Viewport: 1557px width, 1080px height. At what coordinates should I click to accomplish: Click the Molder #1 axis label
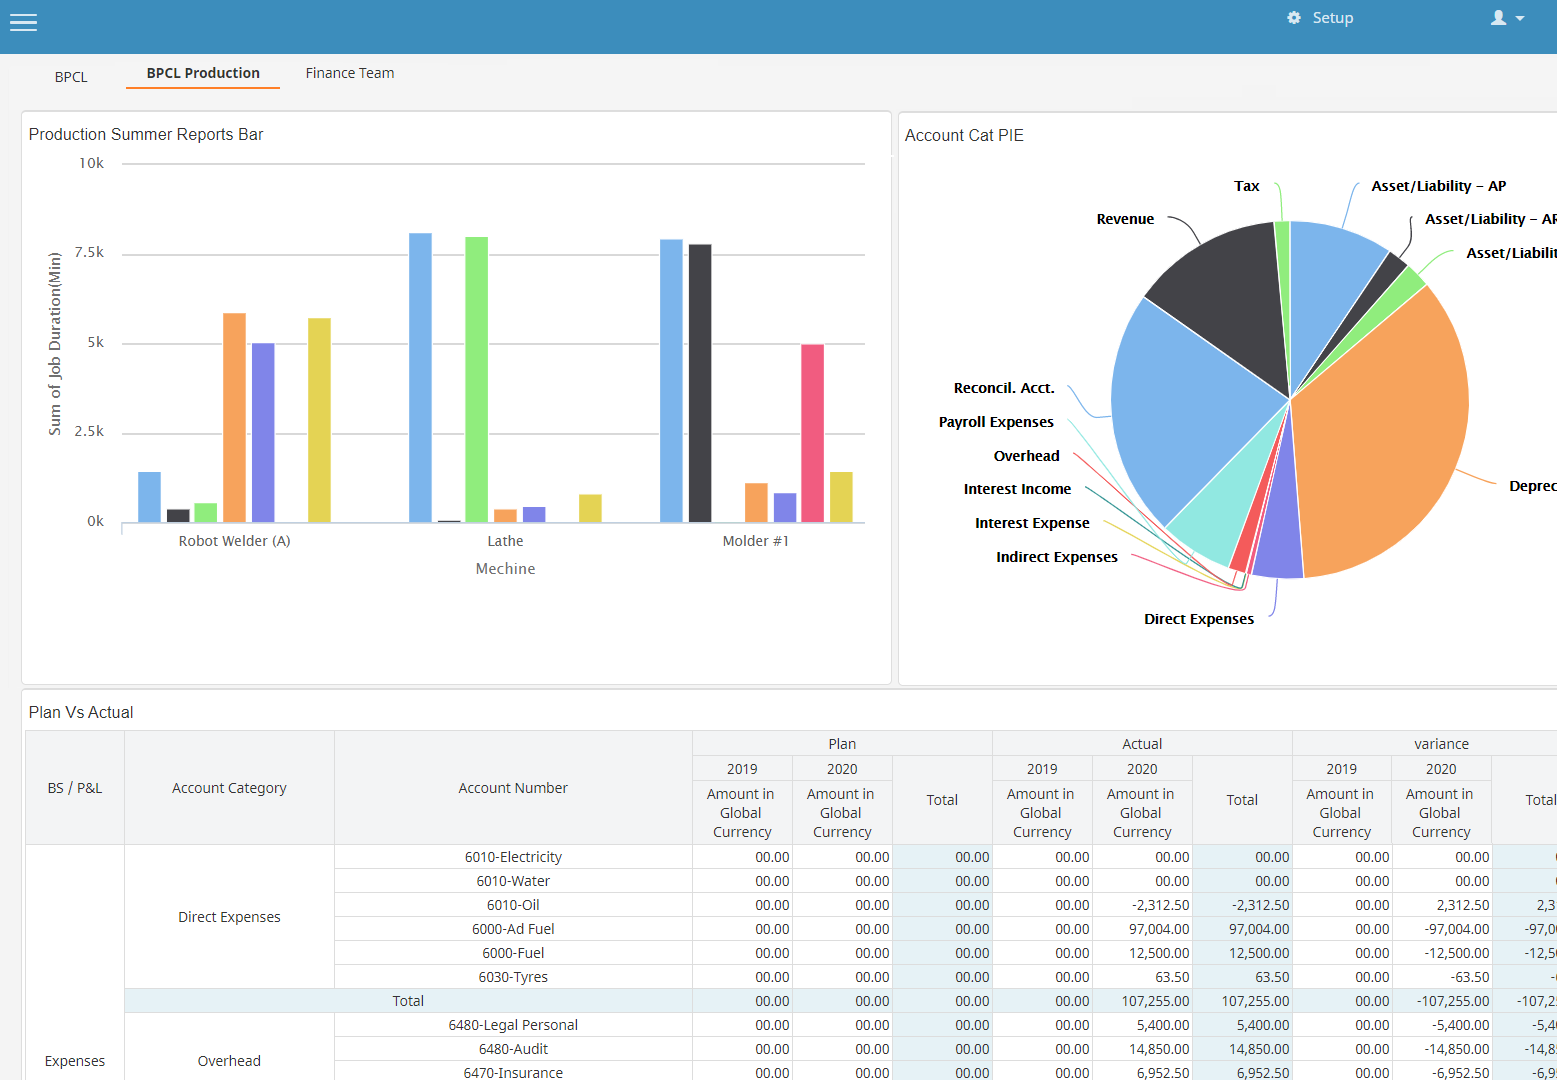pos(756,541)
